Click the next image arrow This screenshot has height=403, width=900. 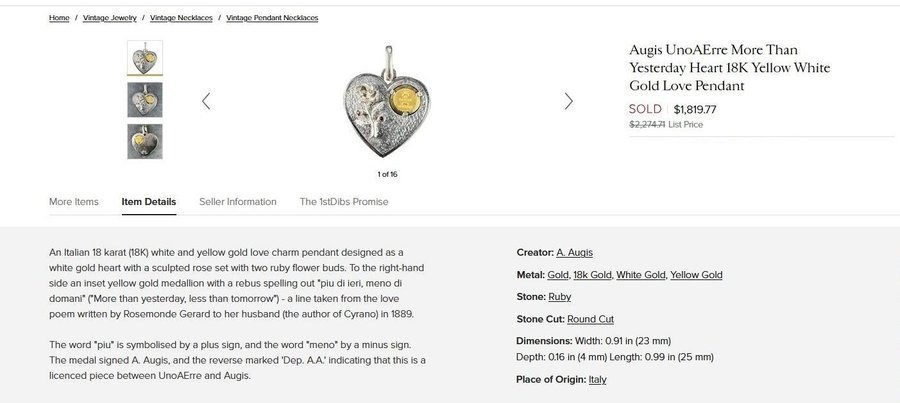(x=569, y=101)
